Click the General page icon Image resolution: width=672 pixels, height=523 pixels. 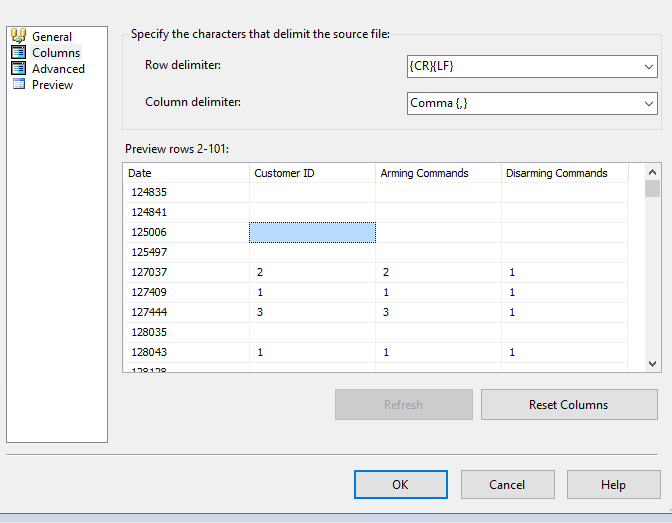click(18, 36)
